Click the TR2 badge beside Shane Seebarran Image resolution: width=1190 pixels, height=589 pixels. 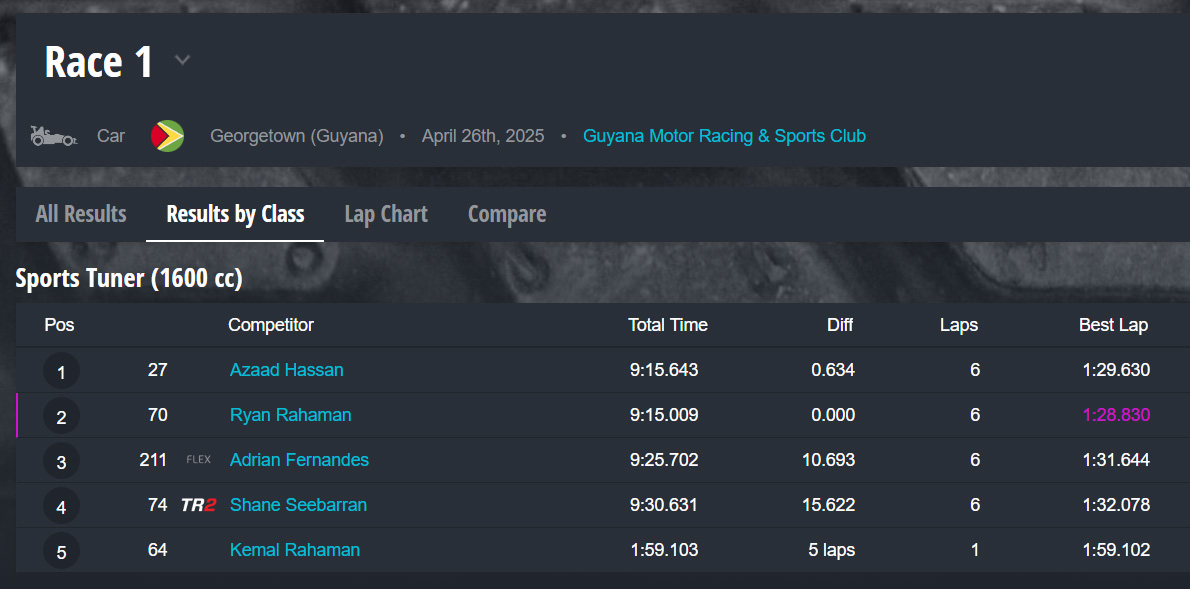point(198,505)
